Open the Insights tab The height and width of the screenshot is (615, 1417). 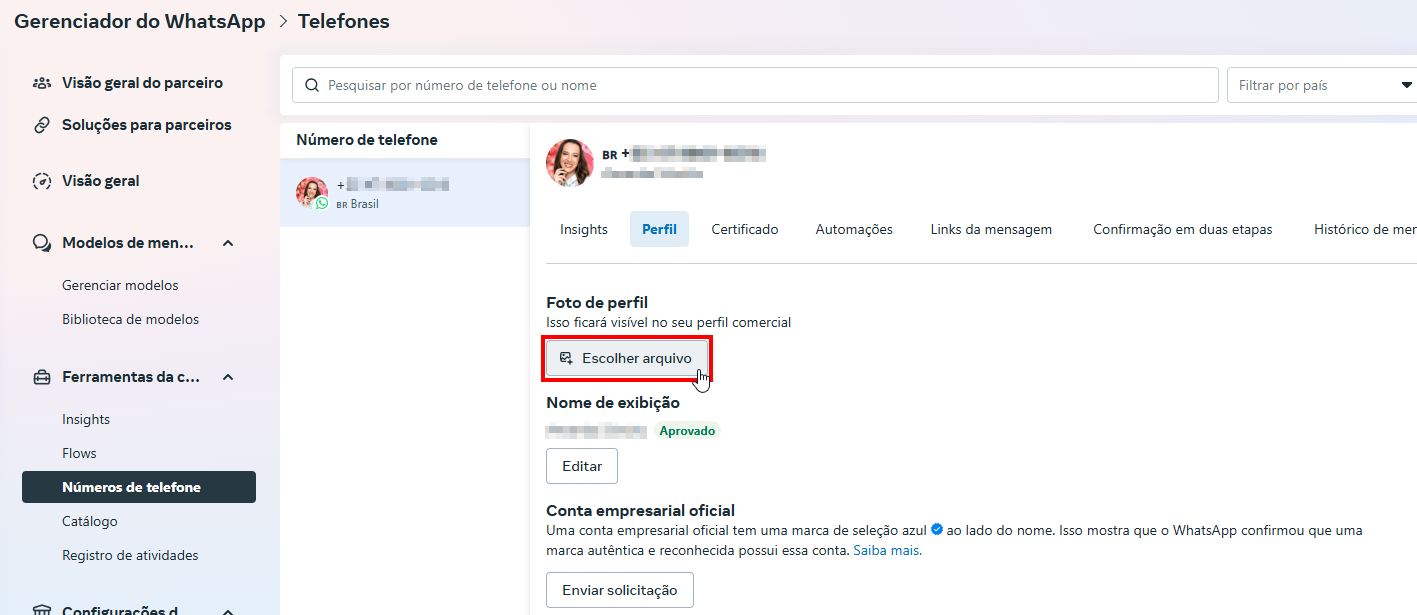[584, 229]
